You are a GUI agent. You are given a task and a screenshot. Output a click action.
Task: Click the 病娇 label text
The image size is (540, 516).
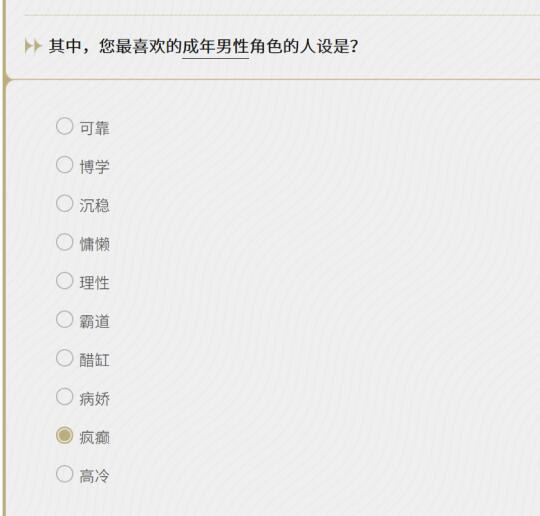tap(95, 399)
